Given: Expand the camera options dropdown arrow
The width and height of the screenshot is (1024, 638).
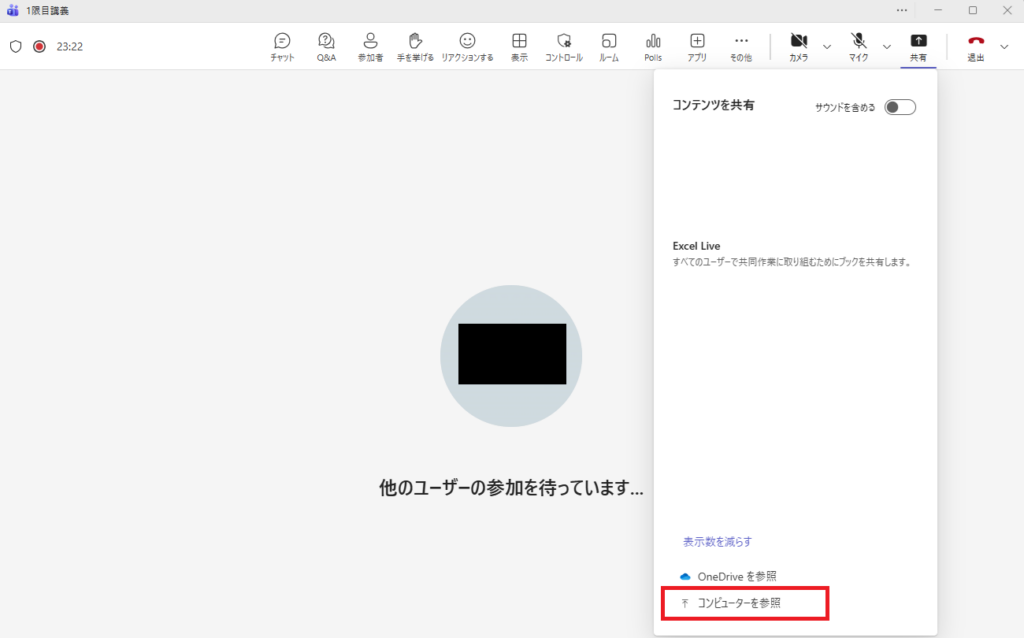Looking at the screenshot, I should pos(827,46).
